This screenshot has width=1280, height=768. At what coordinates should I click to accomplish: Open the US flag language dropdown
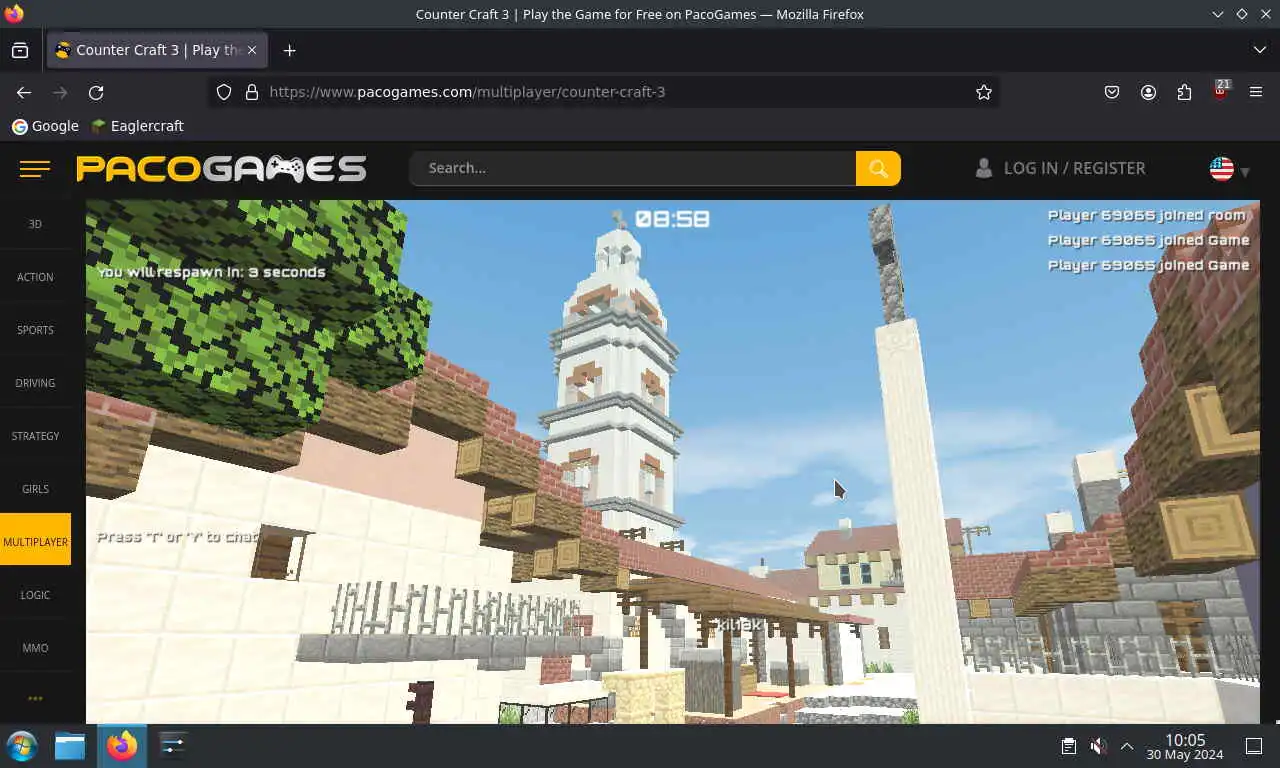(1229, 169)
